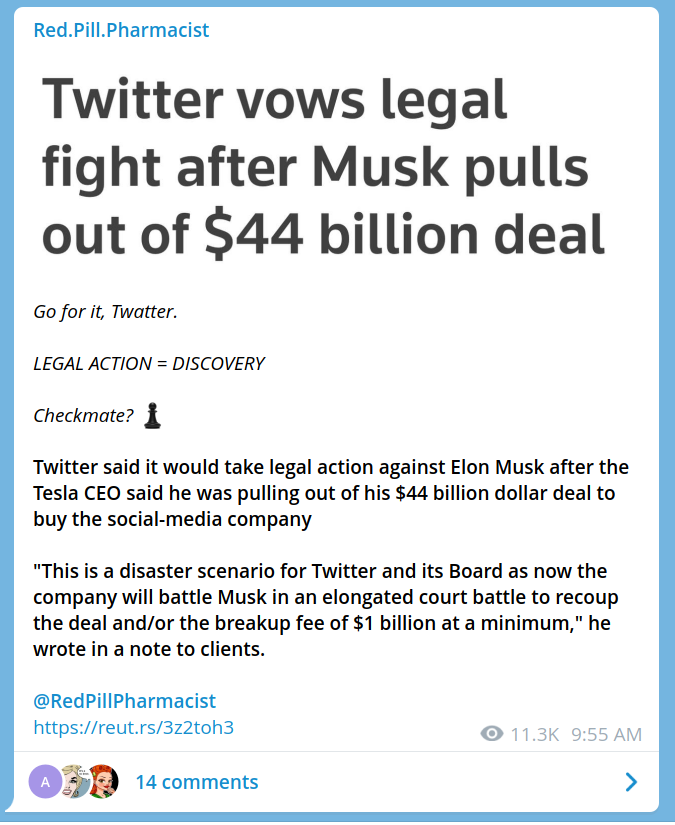Screen dimensions: 675x825
Task: Expand comments with the right chevron arrow
Action: click(631, 782)
